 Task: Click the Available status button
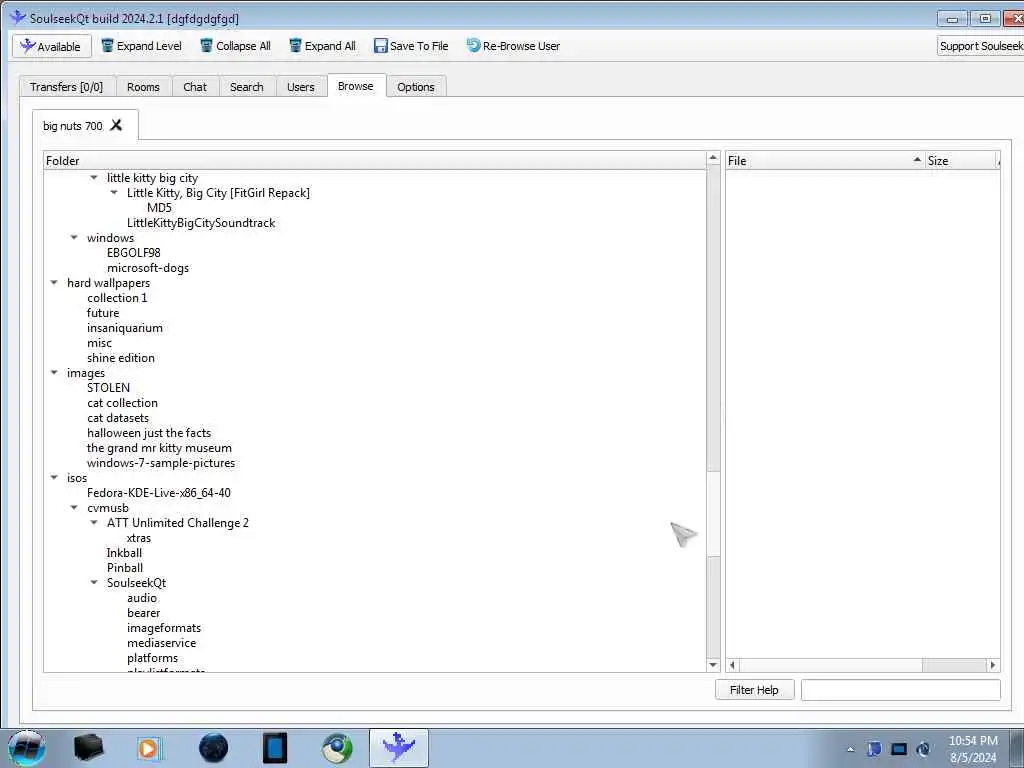coord(52,46)
